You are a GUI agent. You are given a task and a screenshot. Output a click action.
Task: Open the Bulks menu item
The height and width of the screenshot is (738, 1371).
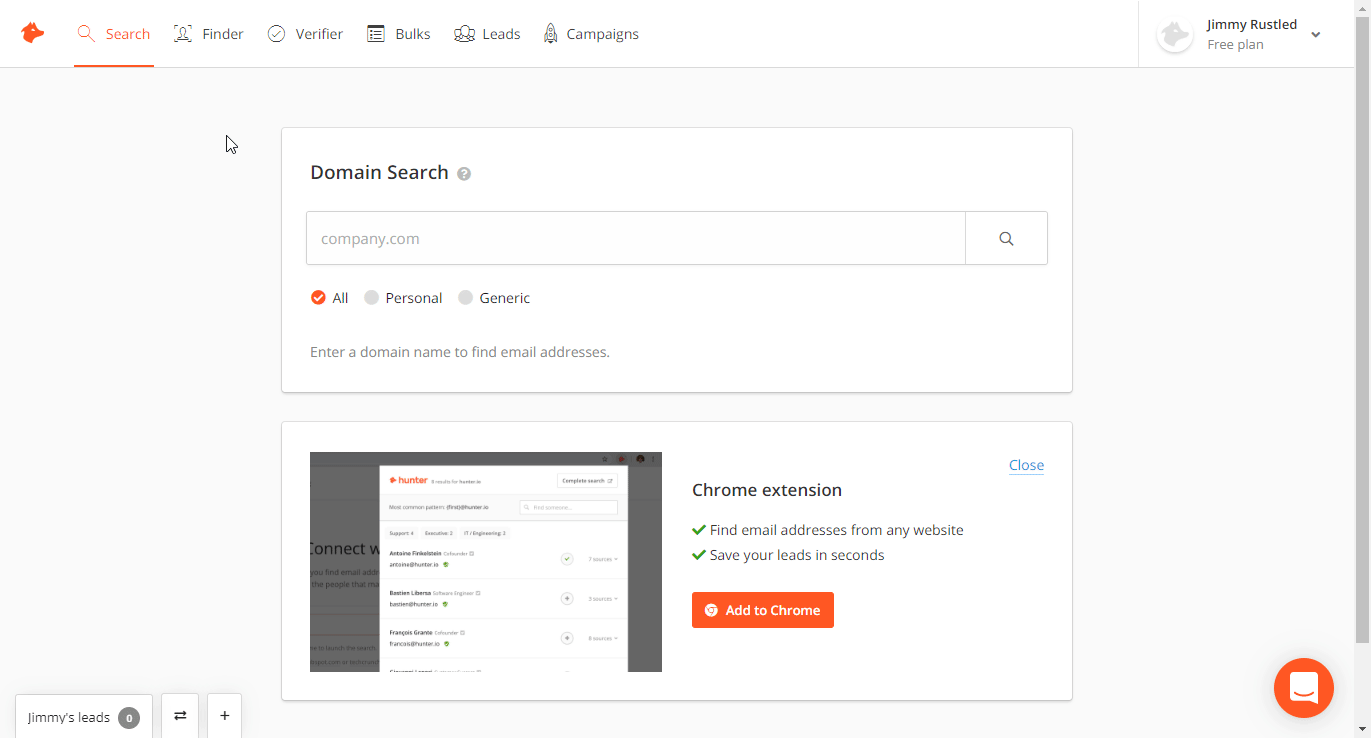tap(398, 34)
